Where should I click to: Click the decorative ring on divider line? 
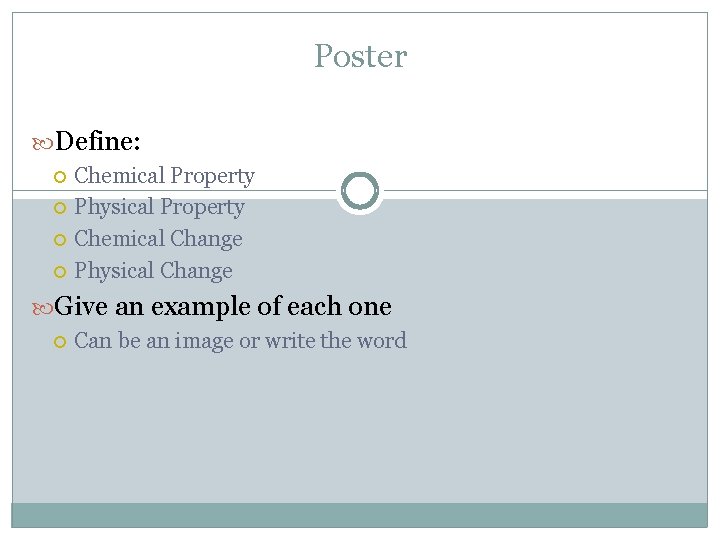[x=360, y=191]
